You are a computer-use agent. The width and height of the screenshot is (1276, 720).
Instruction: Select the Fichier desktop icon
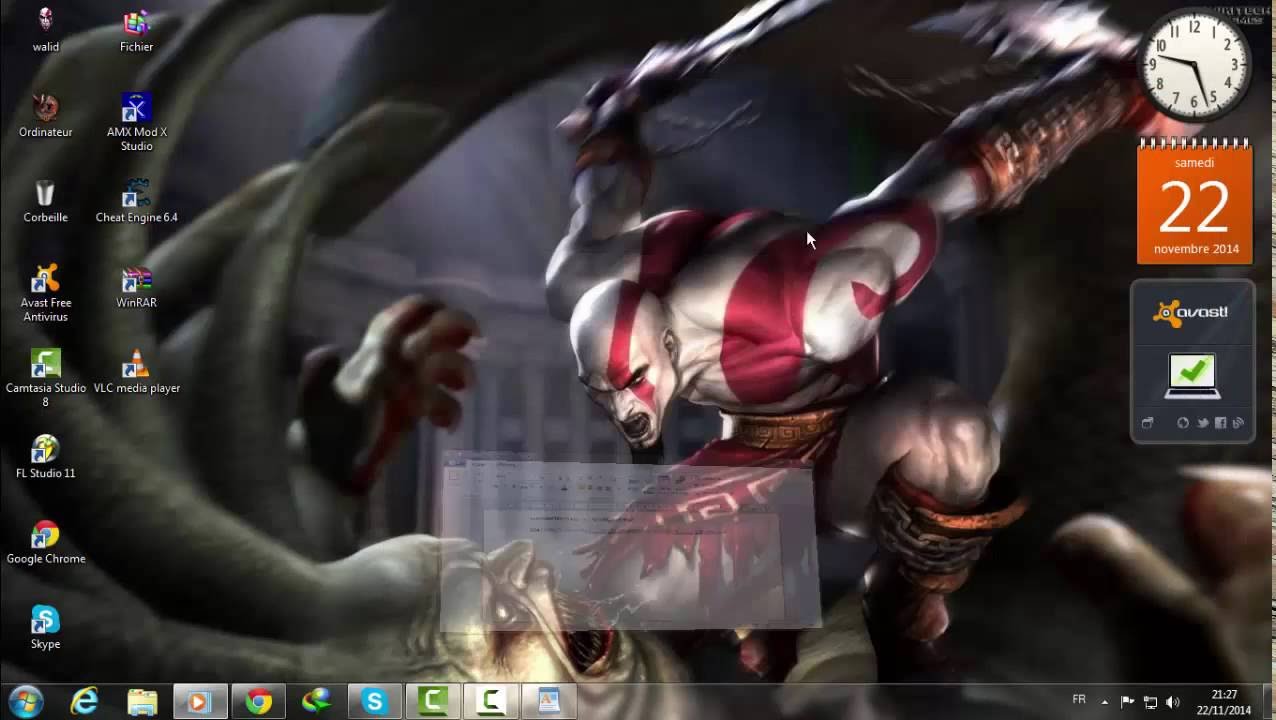[x=136, y=30]
